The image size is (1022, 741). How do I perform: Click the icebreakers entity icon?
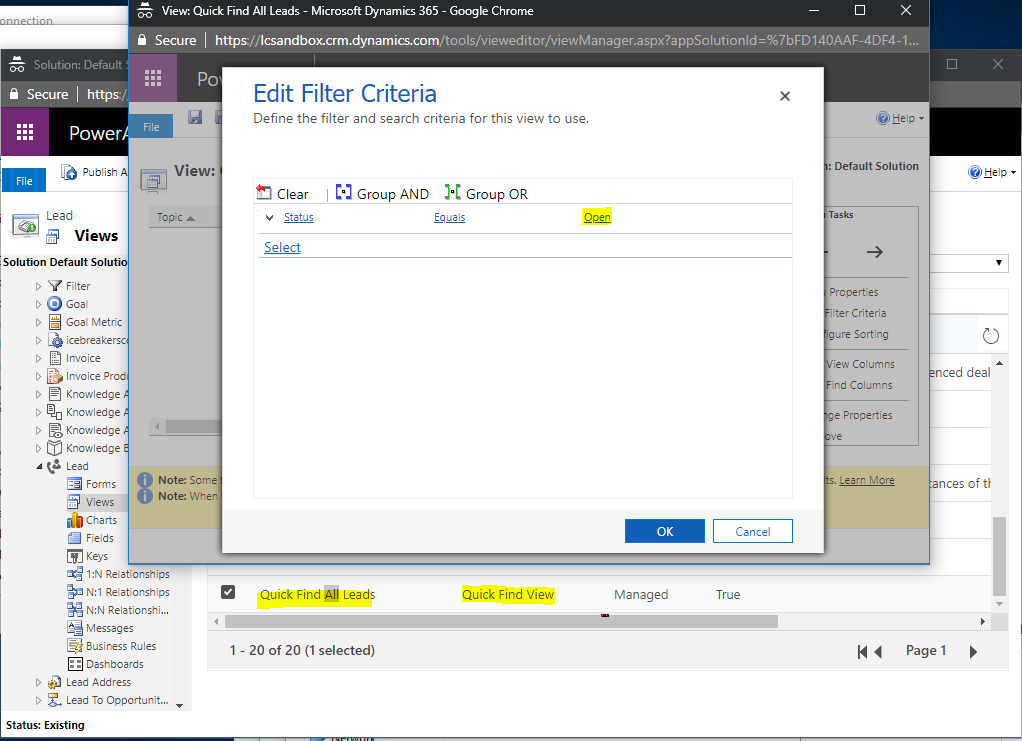click(56, 340)
